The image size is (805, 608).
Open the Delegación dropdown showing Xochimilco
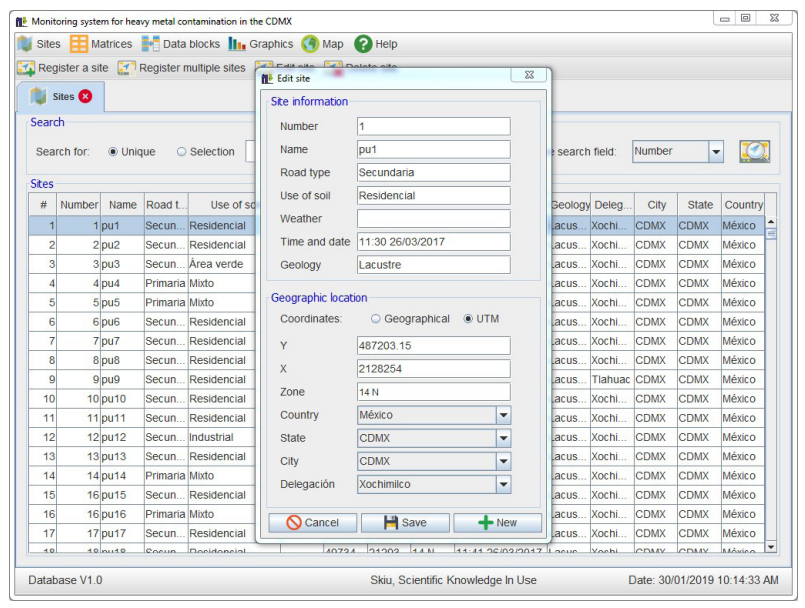click(503, 484)
